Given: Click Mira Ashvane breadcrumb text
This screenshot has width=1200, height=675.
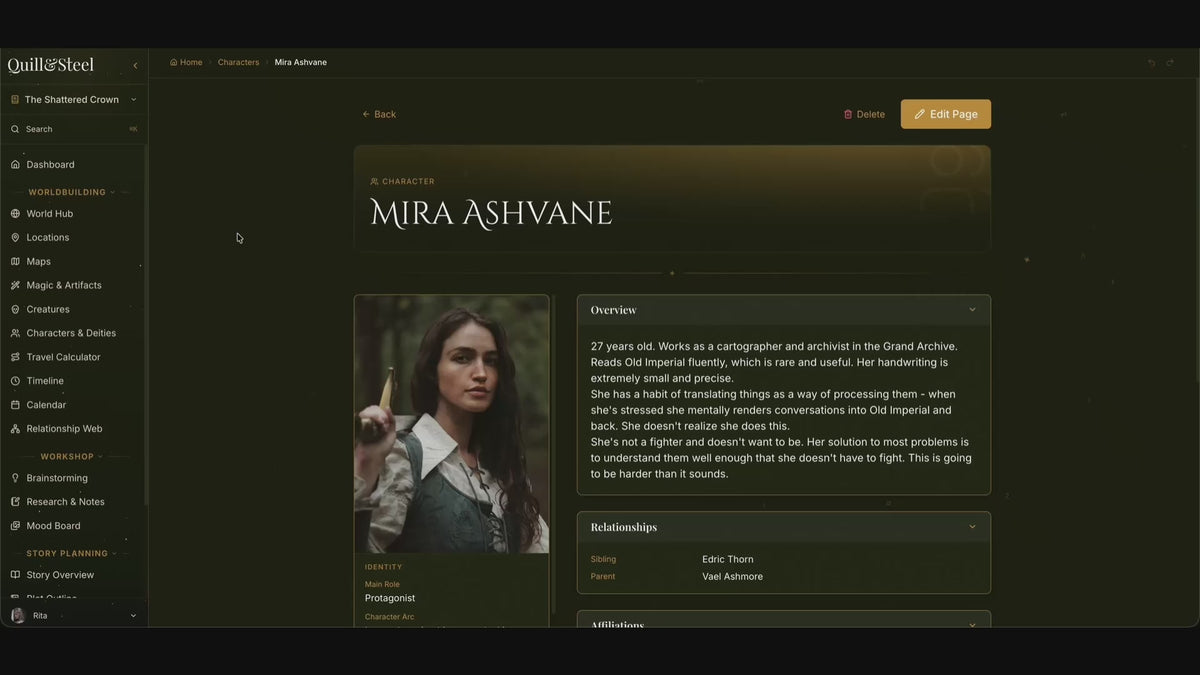Looking at the screenshot, I should coord(301,63).
